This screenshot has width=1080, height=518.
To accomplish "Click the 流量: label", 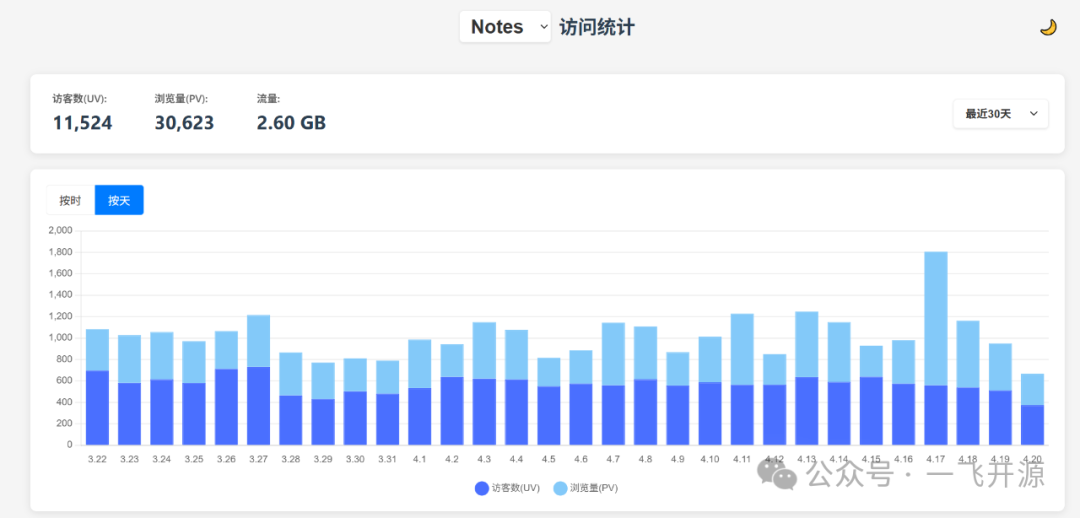I will (x=269, y=99).
